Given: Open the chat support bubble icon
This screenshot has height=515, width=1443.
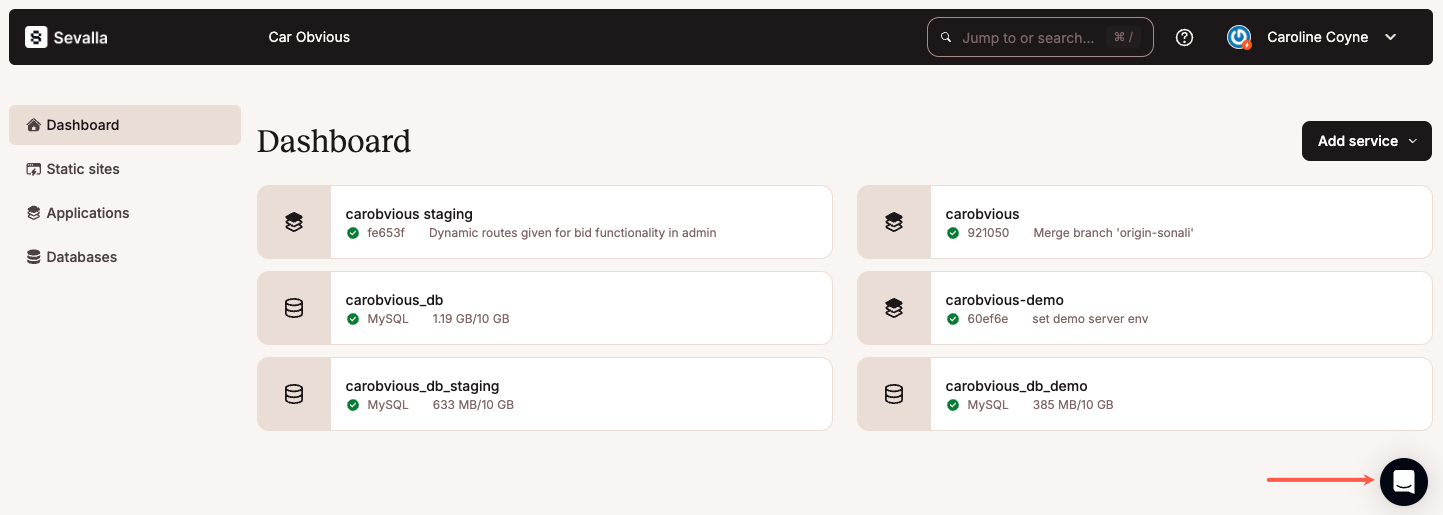Looking at the screenshot, I should coord(1403,481).
